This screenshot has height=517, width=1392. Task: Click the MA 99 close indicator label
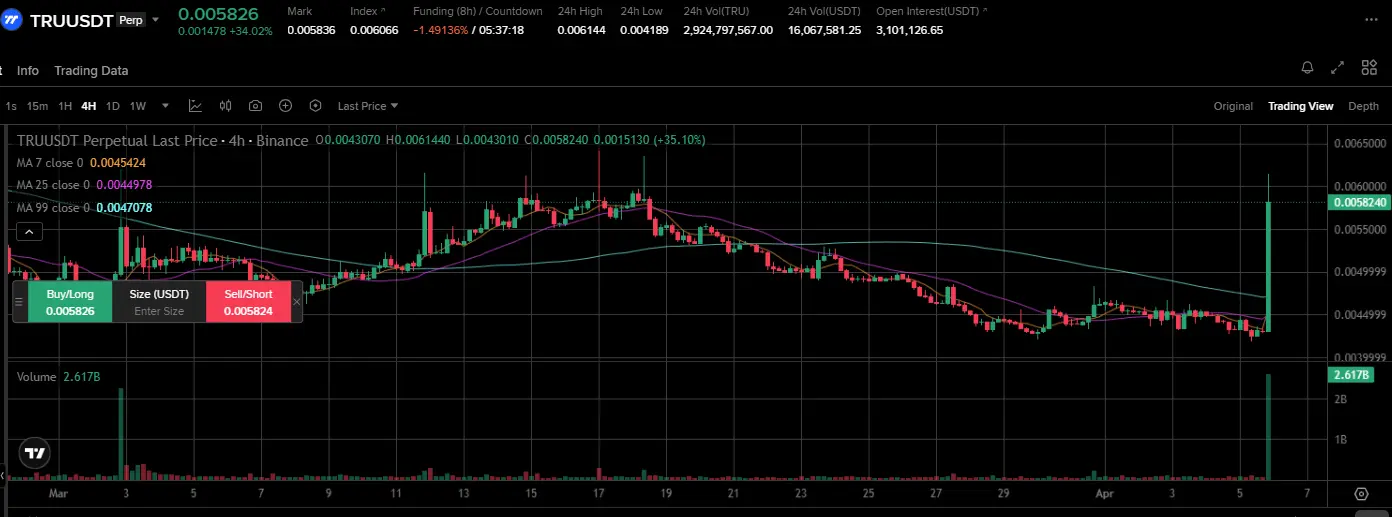85,208
